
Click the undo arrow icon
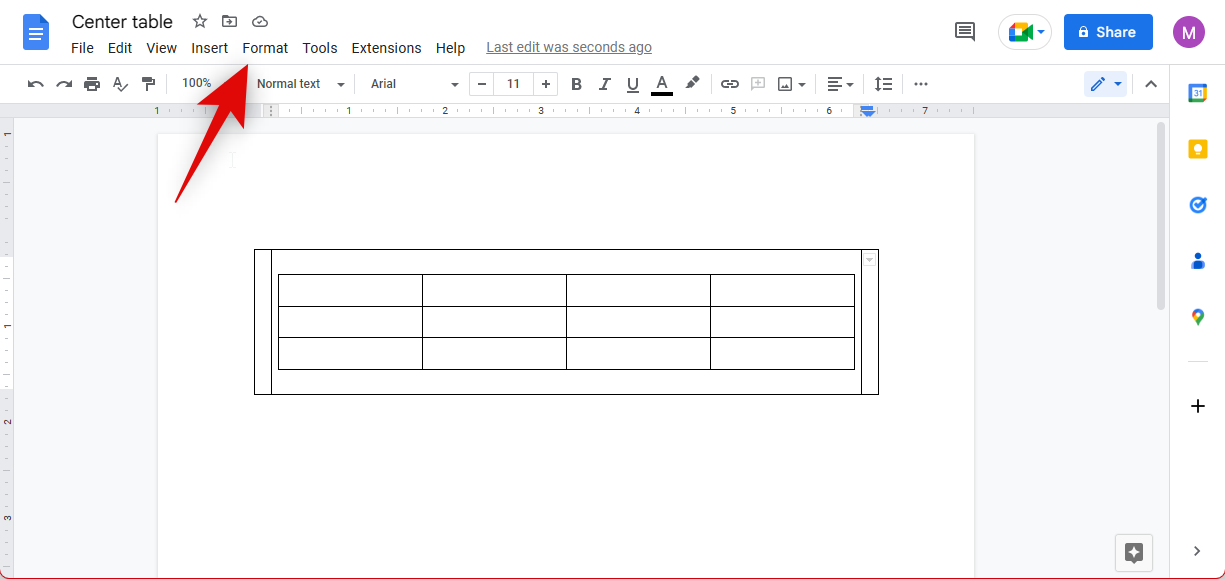(x=36, y=84)
